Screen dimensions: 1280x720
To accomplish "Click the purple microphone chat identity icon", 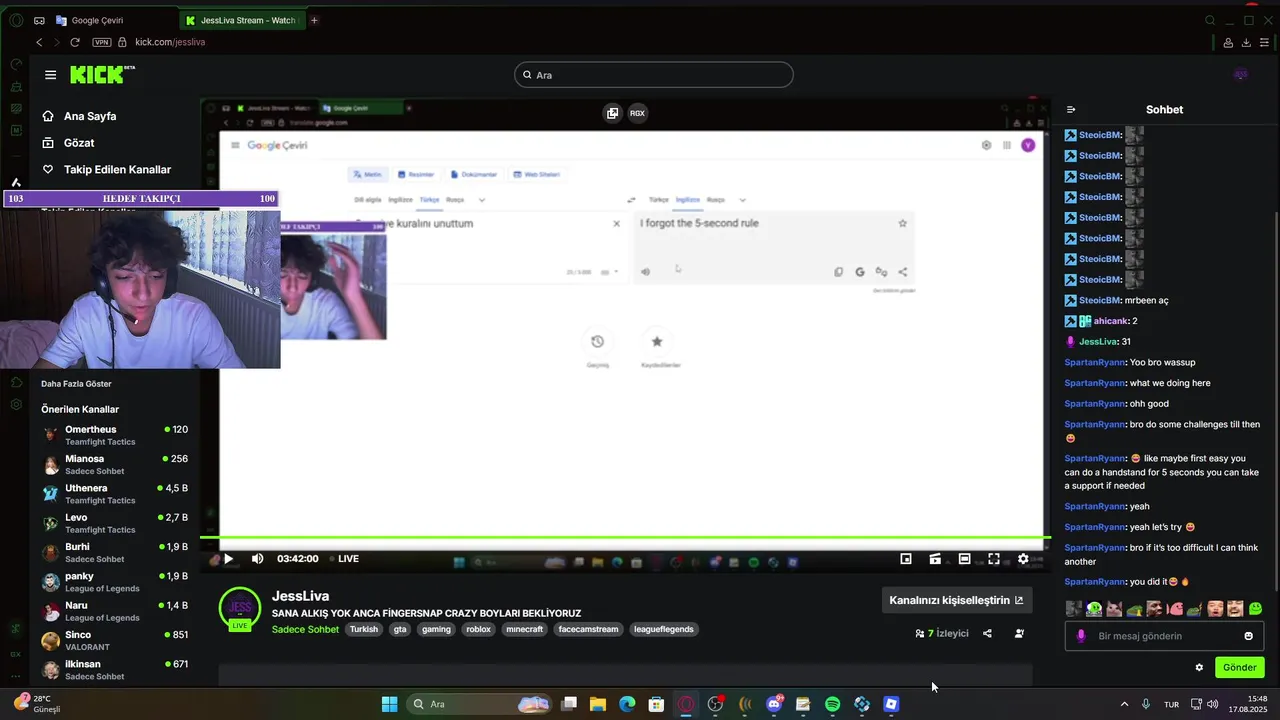I will (1081, 636).
